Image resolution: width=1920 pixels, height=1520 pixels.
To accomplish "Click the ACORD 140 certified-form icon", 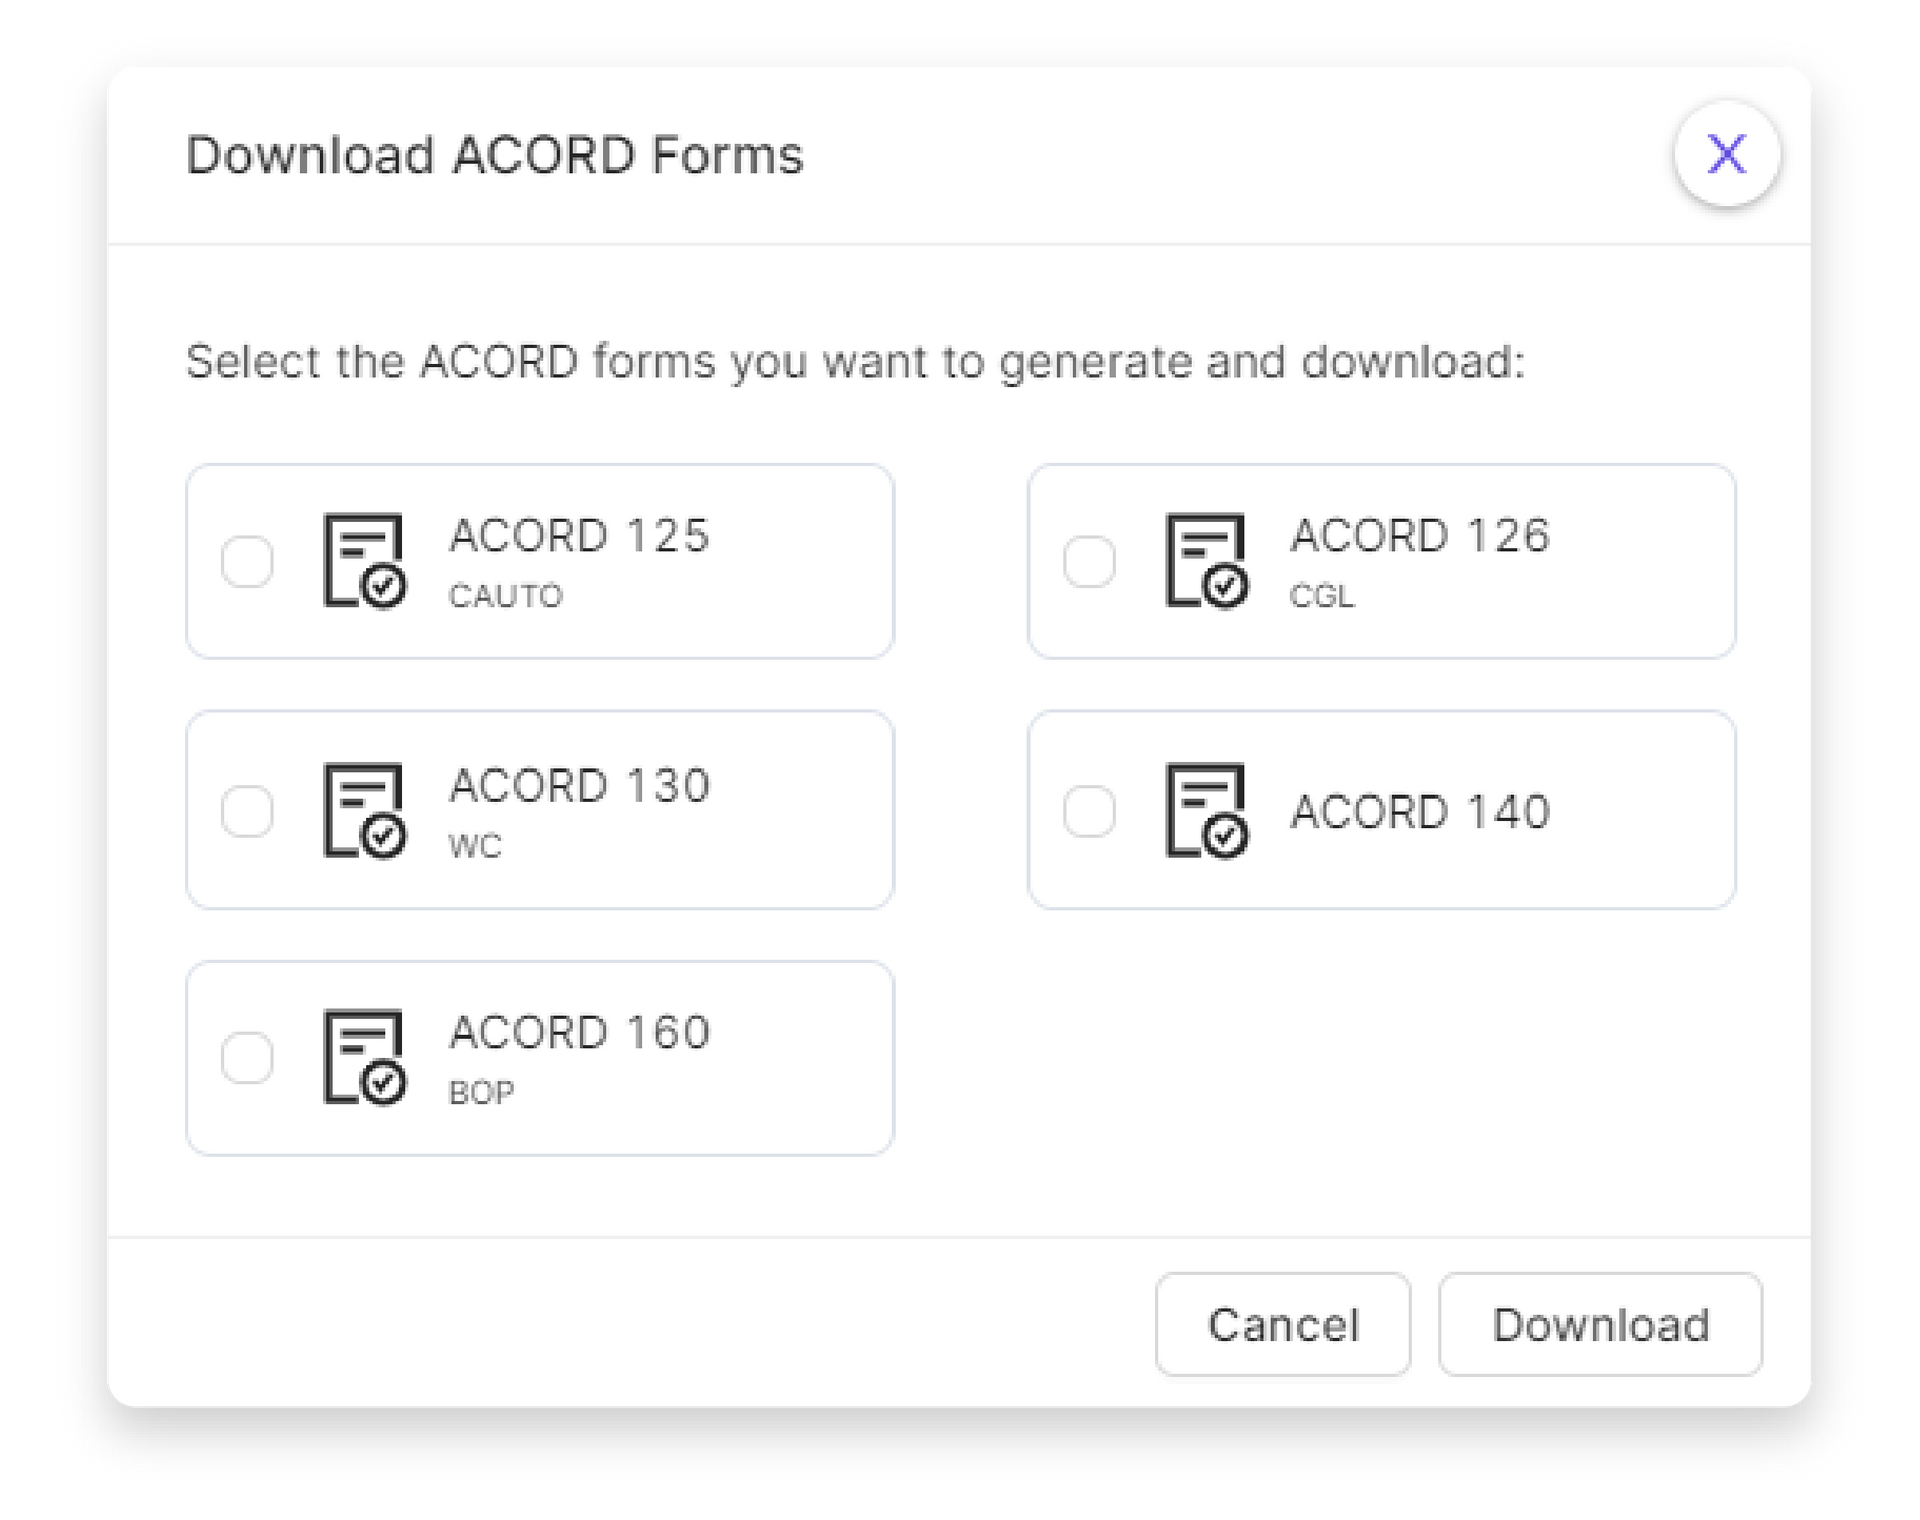I will point(1207,811).
